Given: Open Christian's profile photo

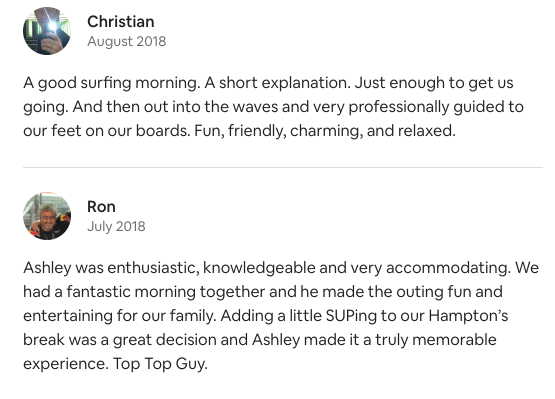Looking at the screenshot, I should [x=47, y=31].
